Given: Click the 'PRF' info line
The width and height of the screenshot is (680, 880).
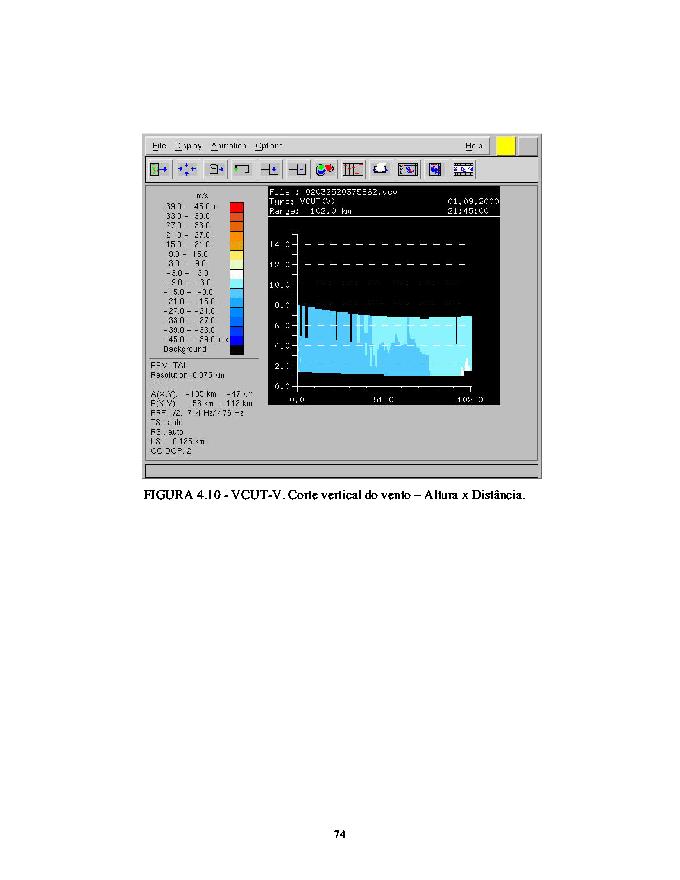Looking at the screenshot, I should pyautogui.click(x=197, y=413).
